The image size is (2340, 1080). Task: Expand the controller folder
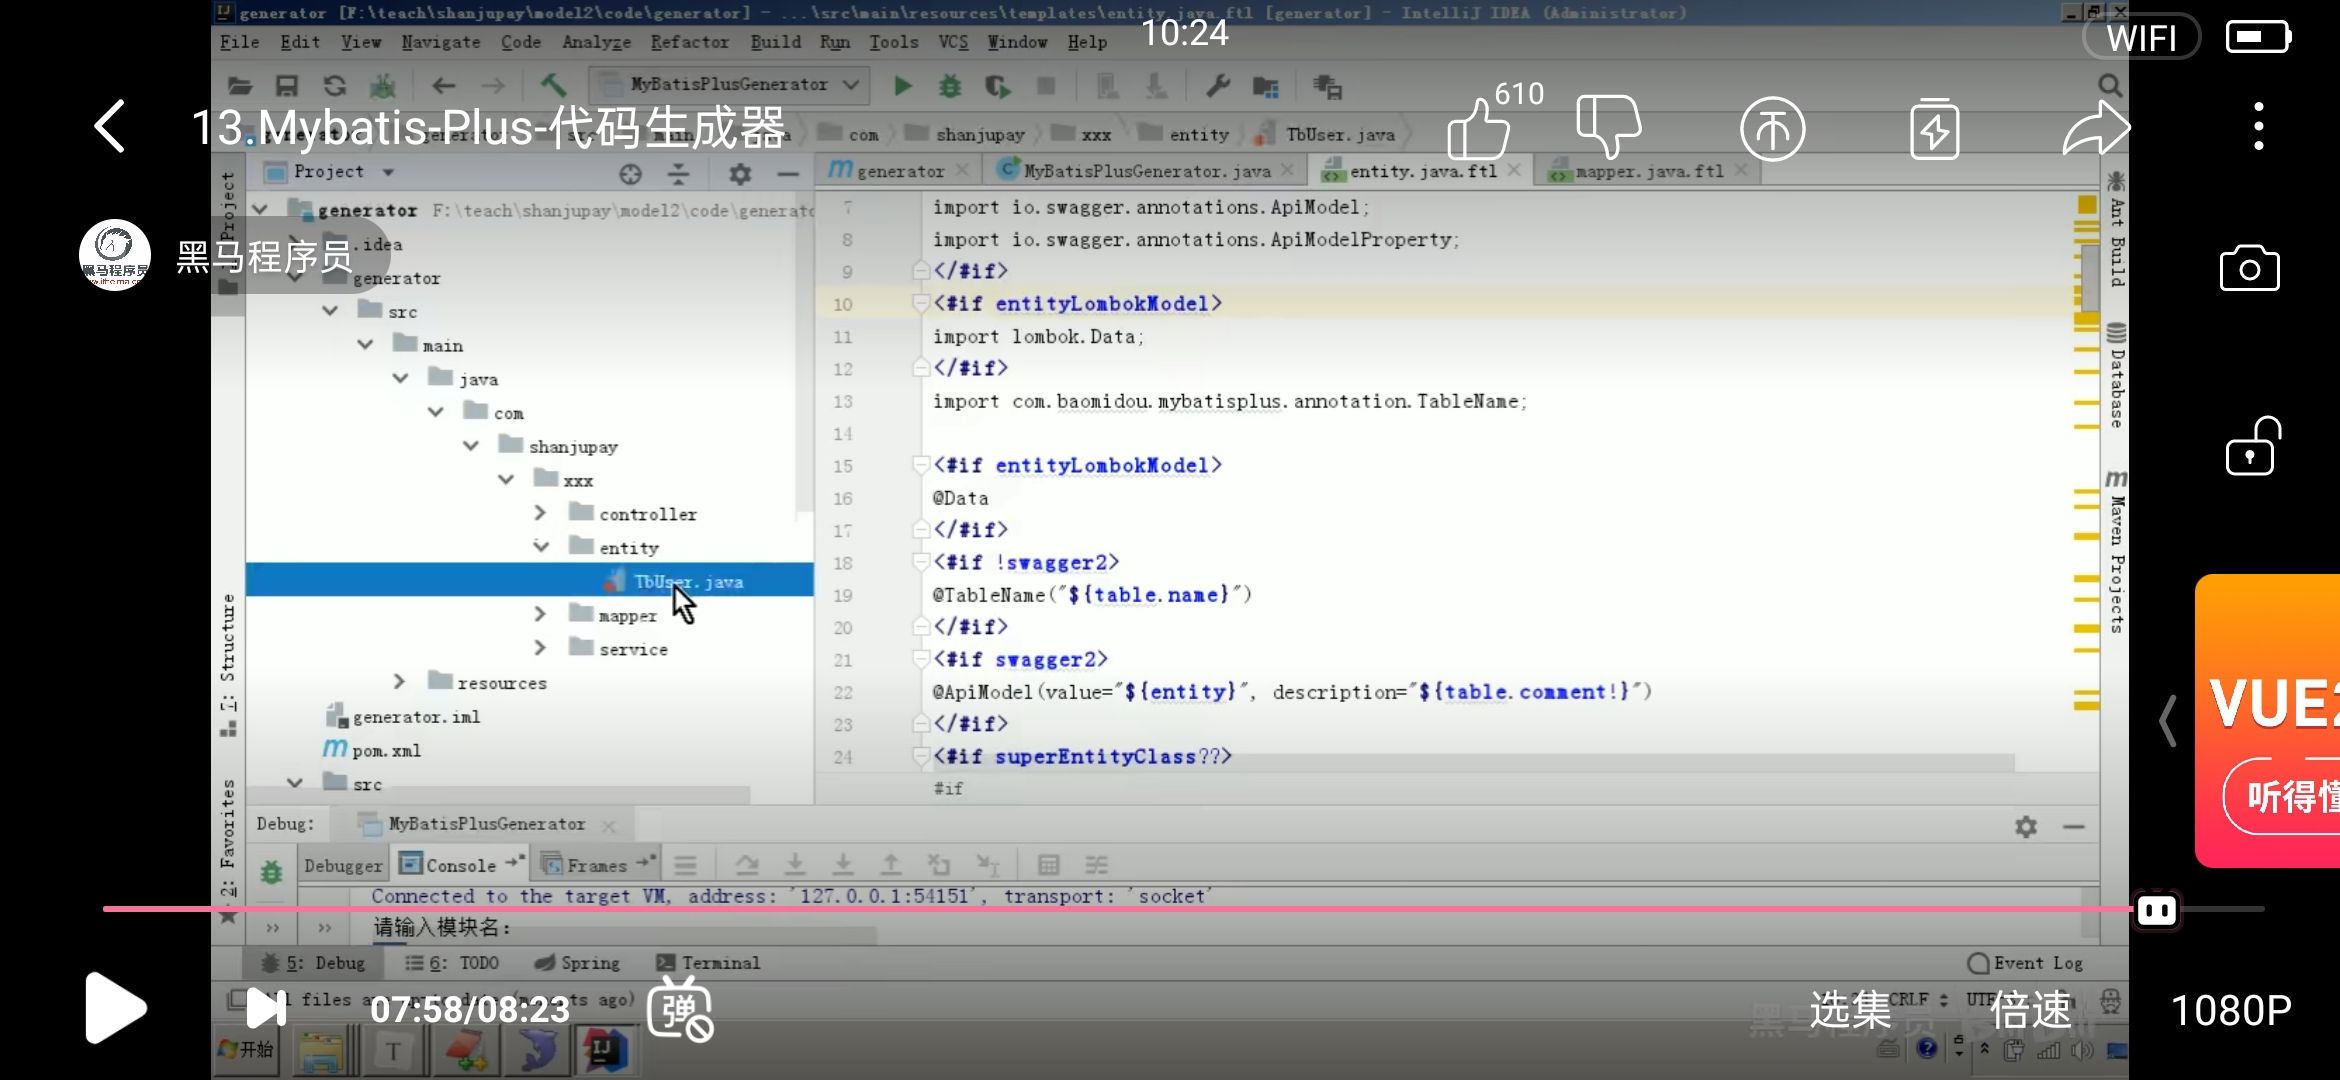pos(540,513)
